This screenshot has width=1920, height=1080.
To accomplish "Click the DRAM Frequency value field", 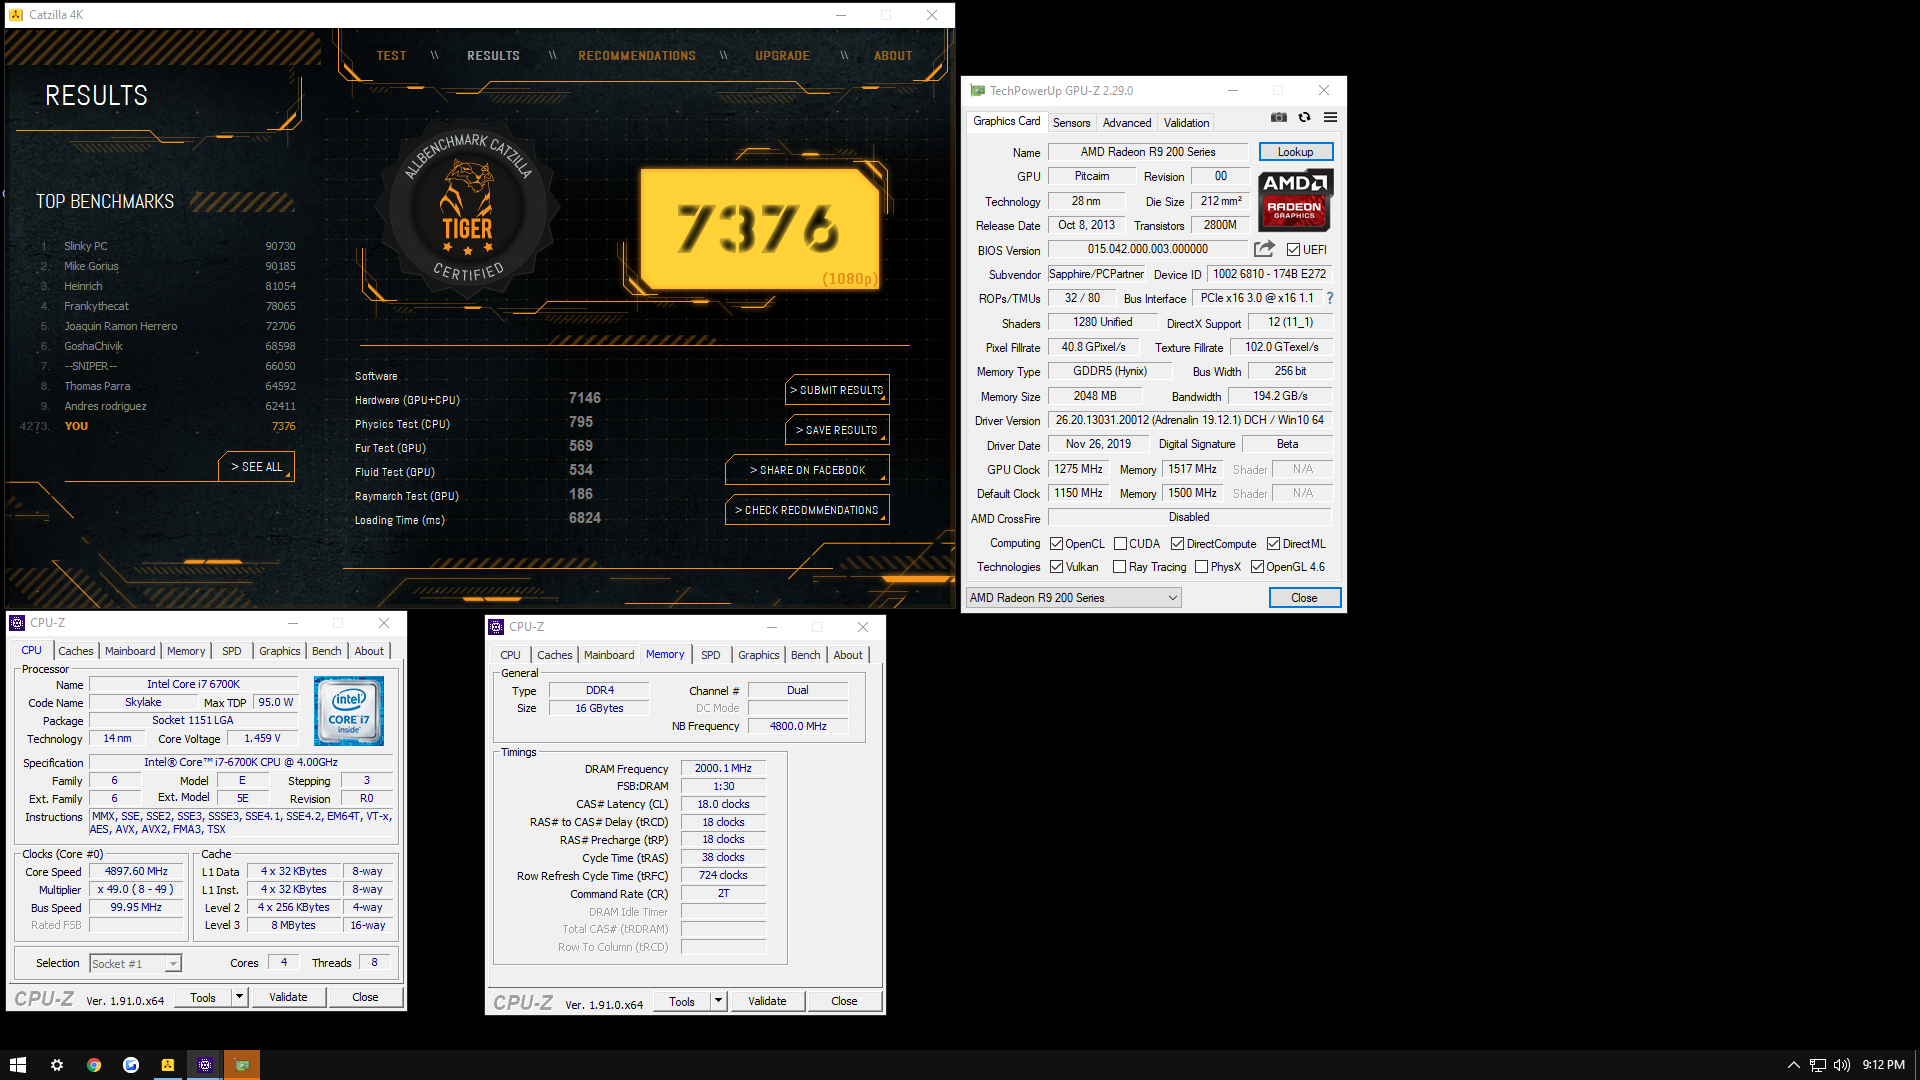I will click(x=723, y=768).
